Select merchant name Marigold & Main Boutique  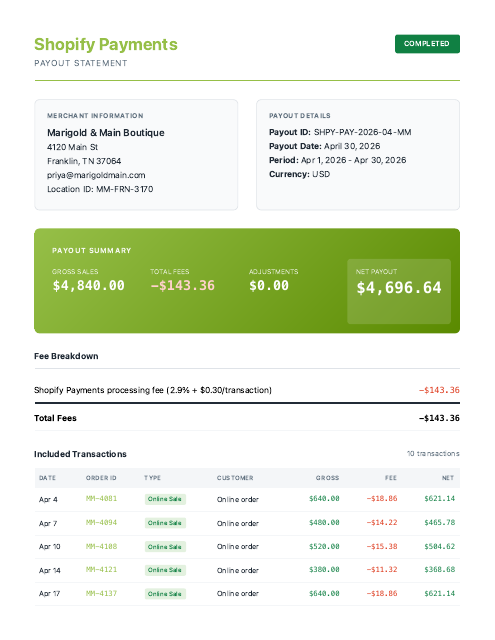coord(106,133)
